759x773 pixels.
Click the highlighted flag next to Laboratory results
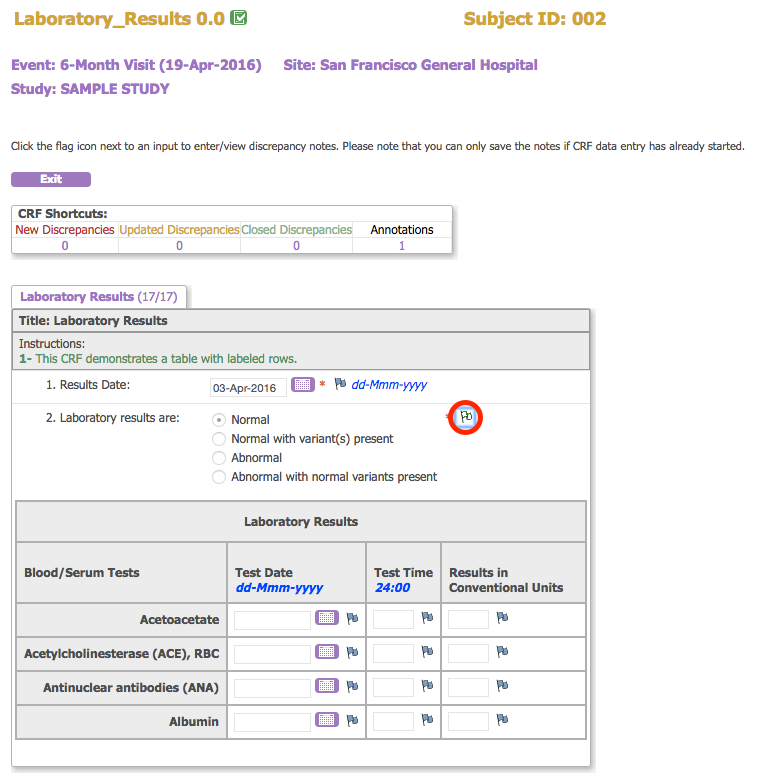pos(466,418)
